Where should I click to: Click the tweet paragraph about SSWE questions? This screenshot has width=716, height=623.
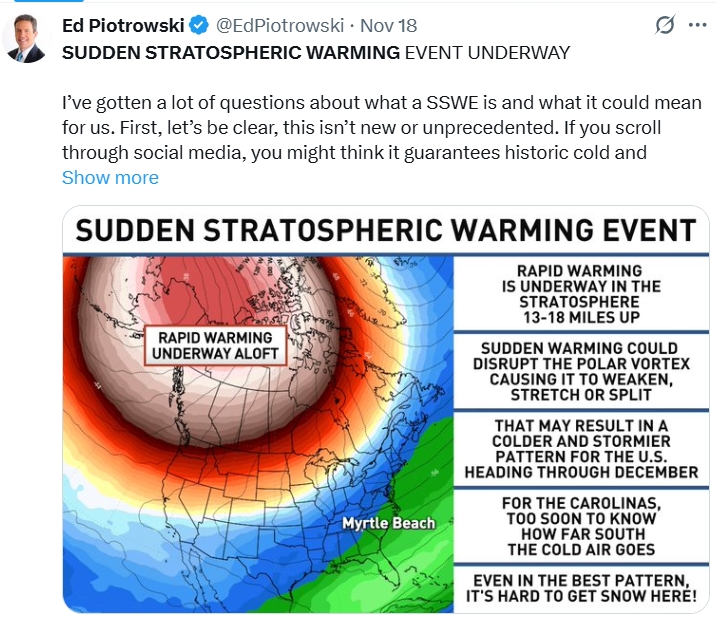coord(380,128)
